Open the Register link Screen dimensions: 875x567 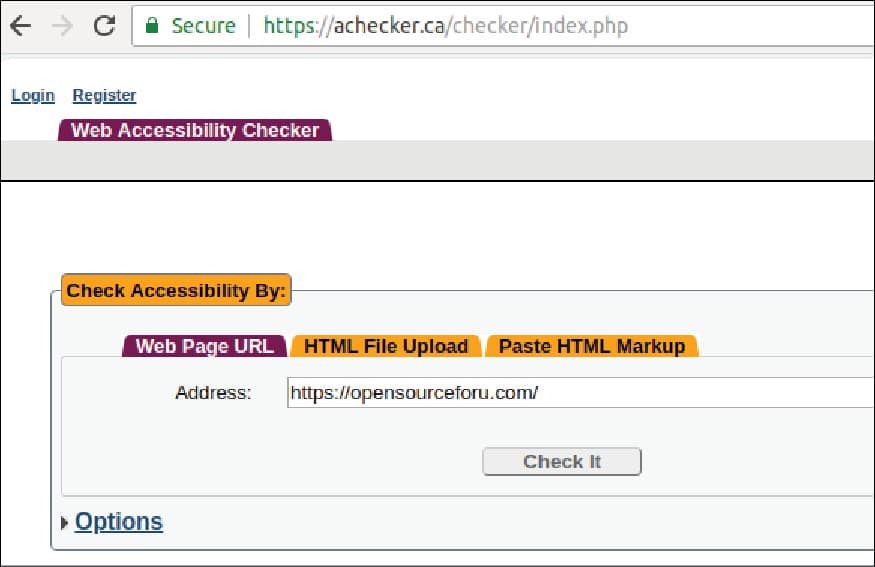point(104,95)
